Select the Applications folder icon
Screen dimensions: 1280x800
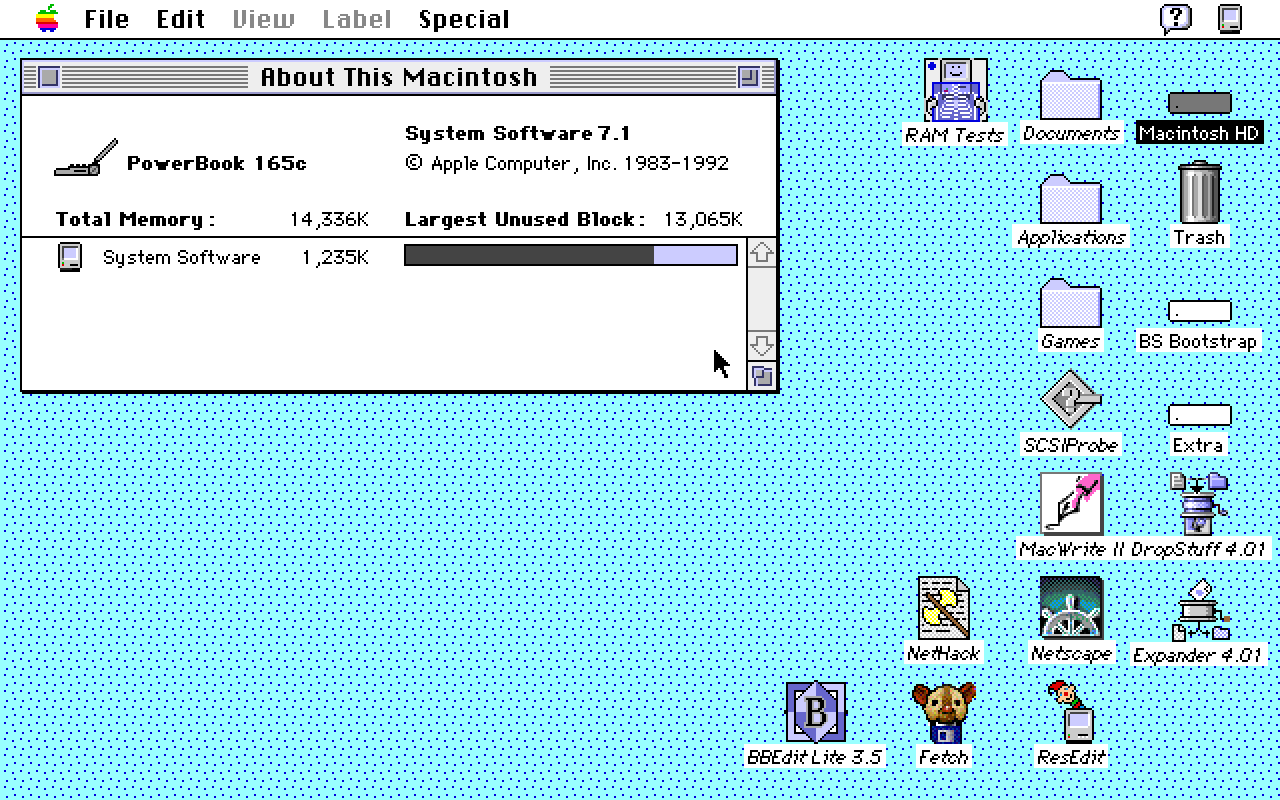(x=1070, y=199)
